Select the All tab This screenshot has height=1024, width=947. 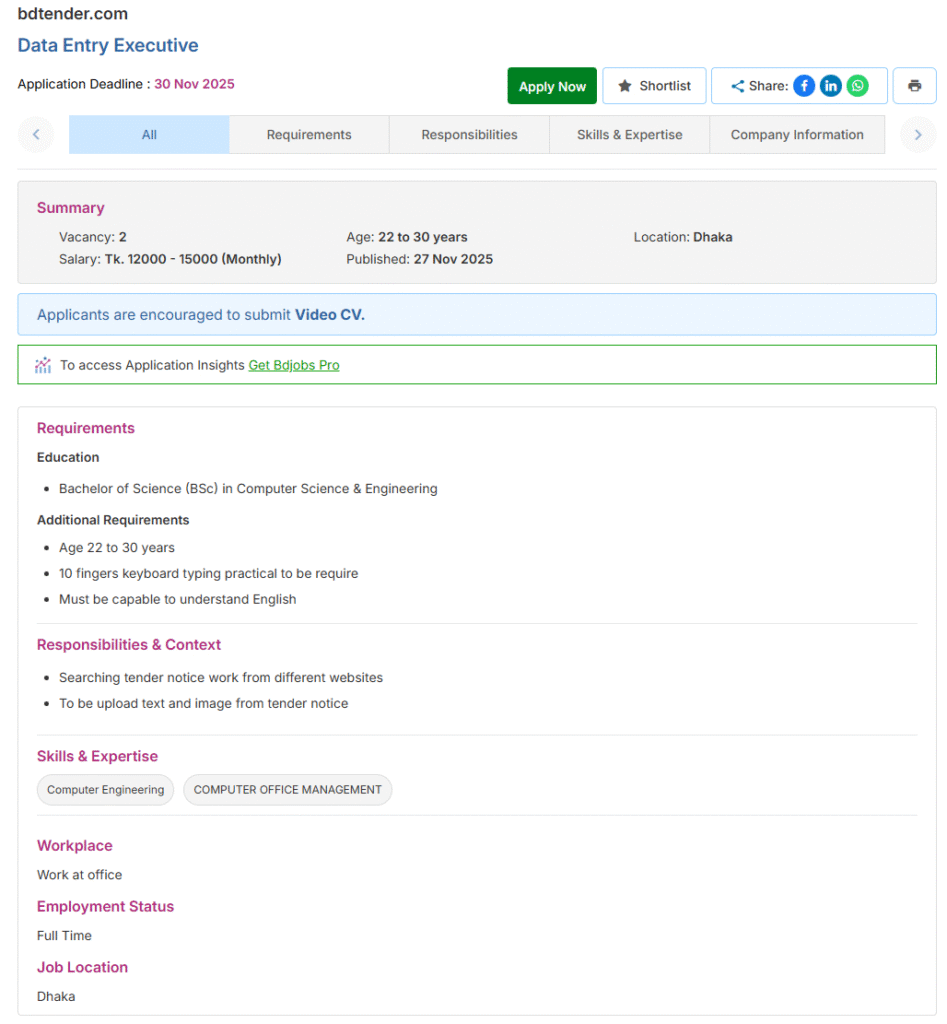pos(149,135)
